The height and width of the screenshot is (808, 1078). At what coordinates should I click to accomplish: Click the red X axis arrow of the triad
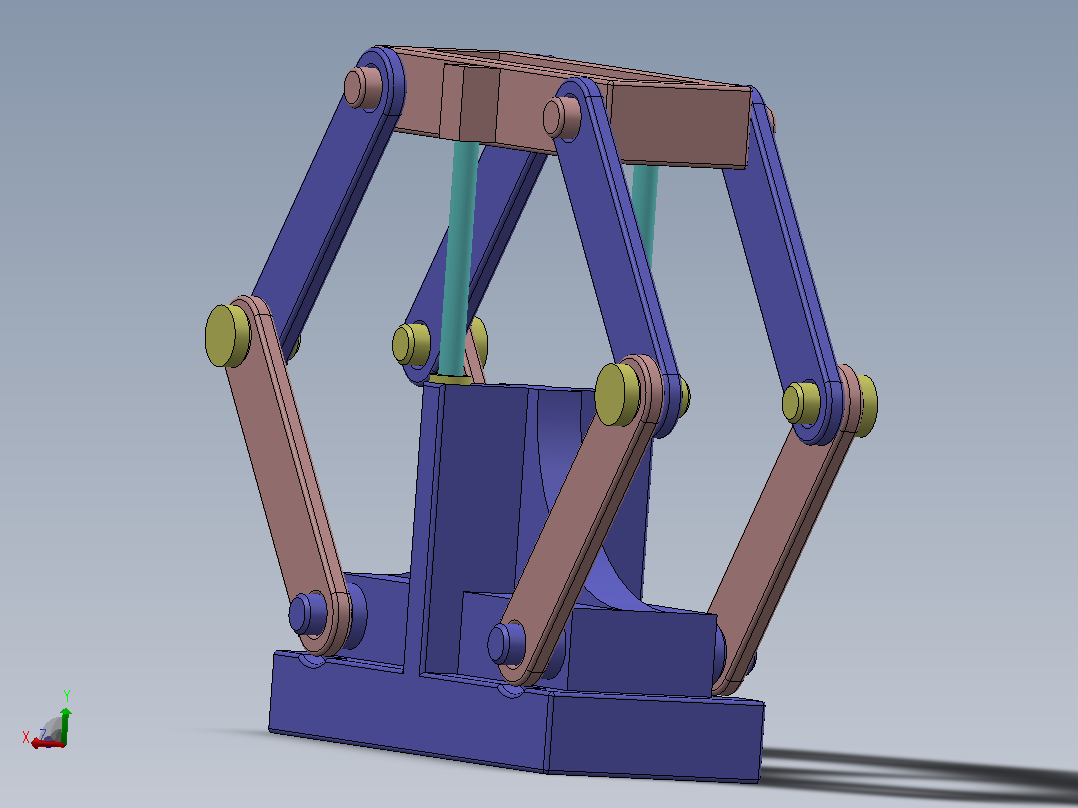[48, 743]
